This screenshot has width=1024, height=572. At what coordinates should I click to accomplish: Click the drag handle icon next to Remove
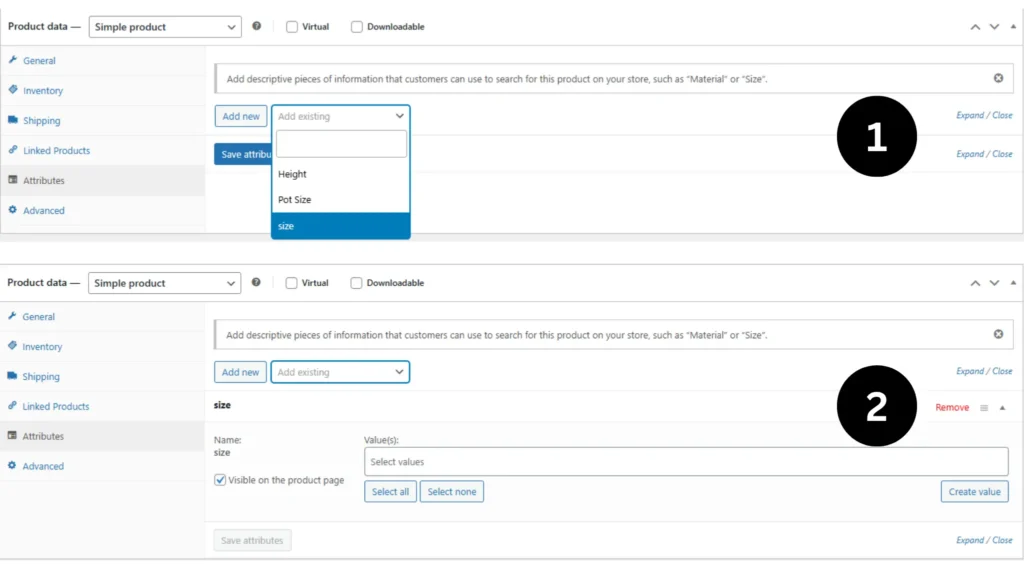[984, 408]
